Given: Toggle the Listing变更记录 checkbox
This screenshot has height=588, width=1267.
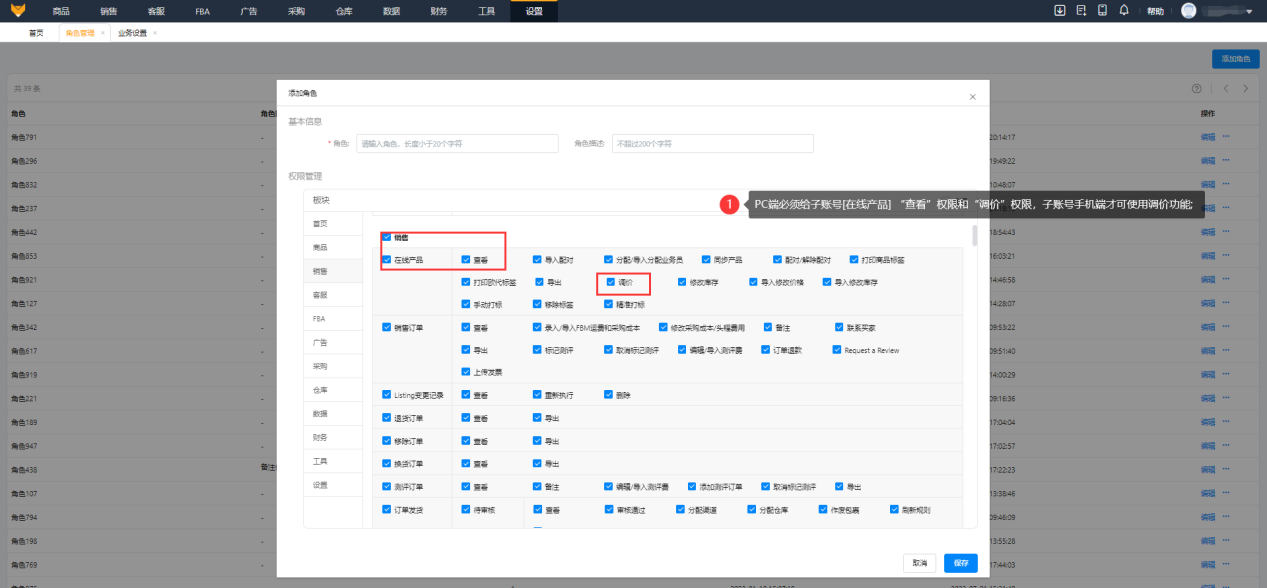Looking at the screenshot, I should pyautogui.click(x=386, y=395).
